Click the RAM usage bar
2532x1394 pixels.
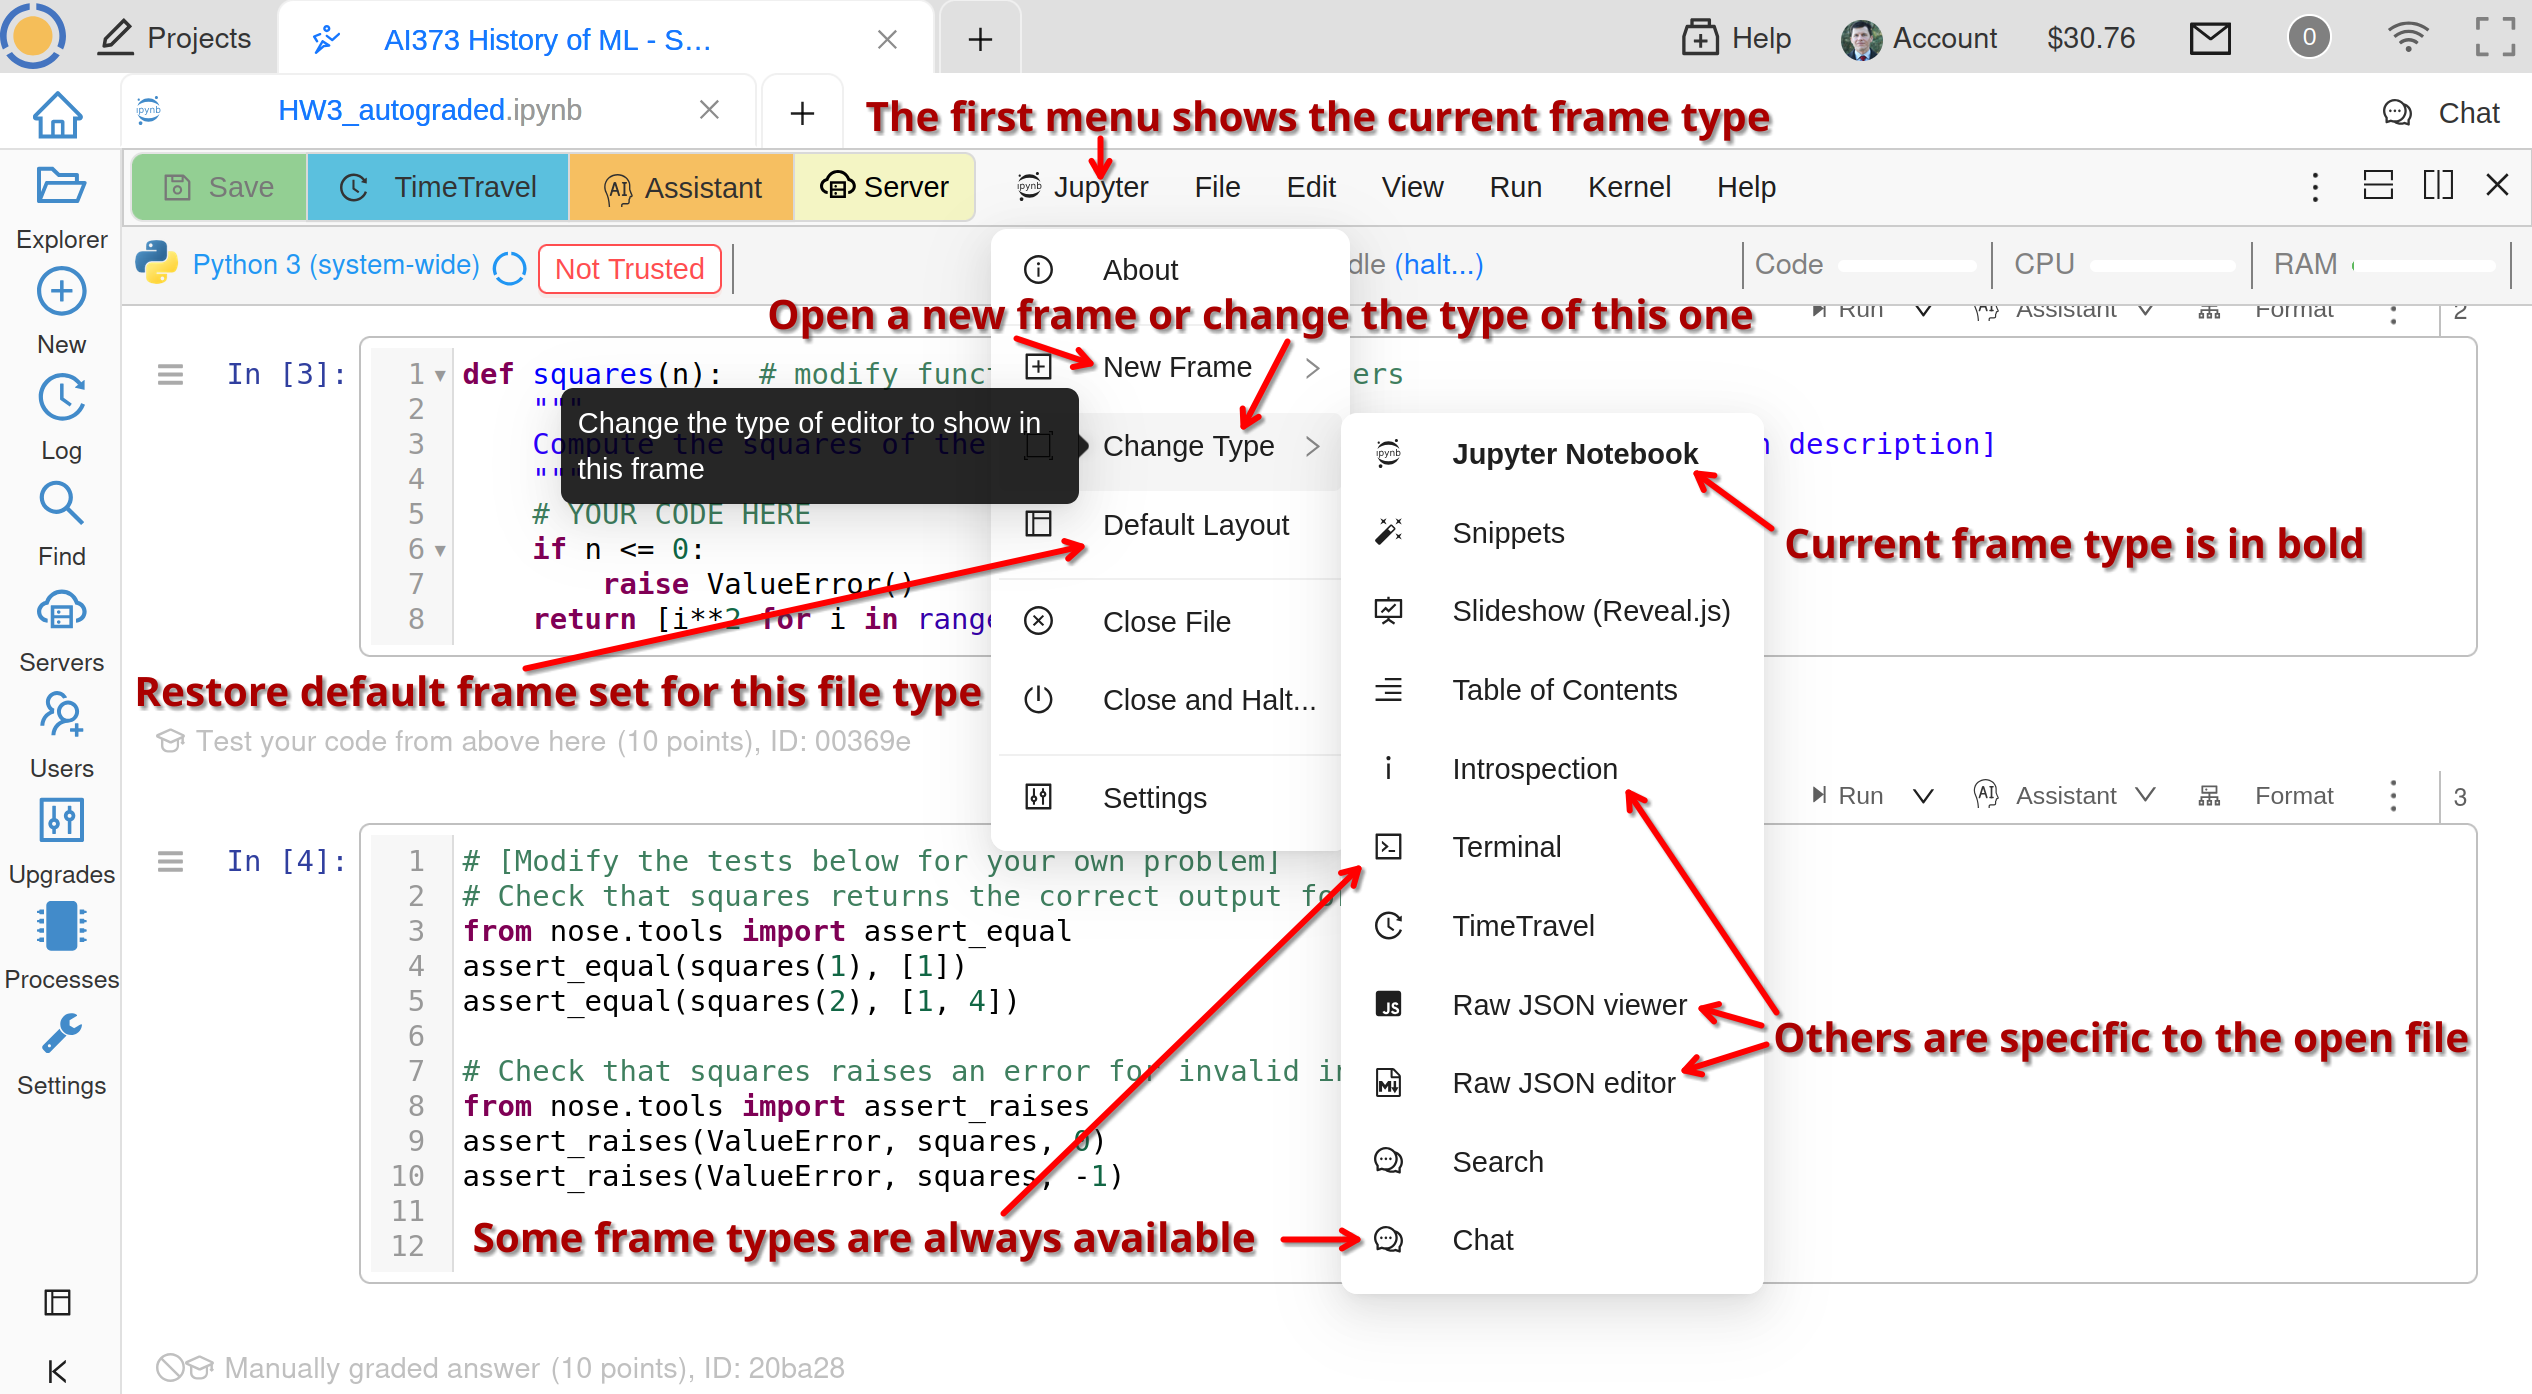tap(2424, 265)
